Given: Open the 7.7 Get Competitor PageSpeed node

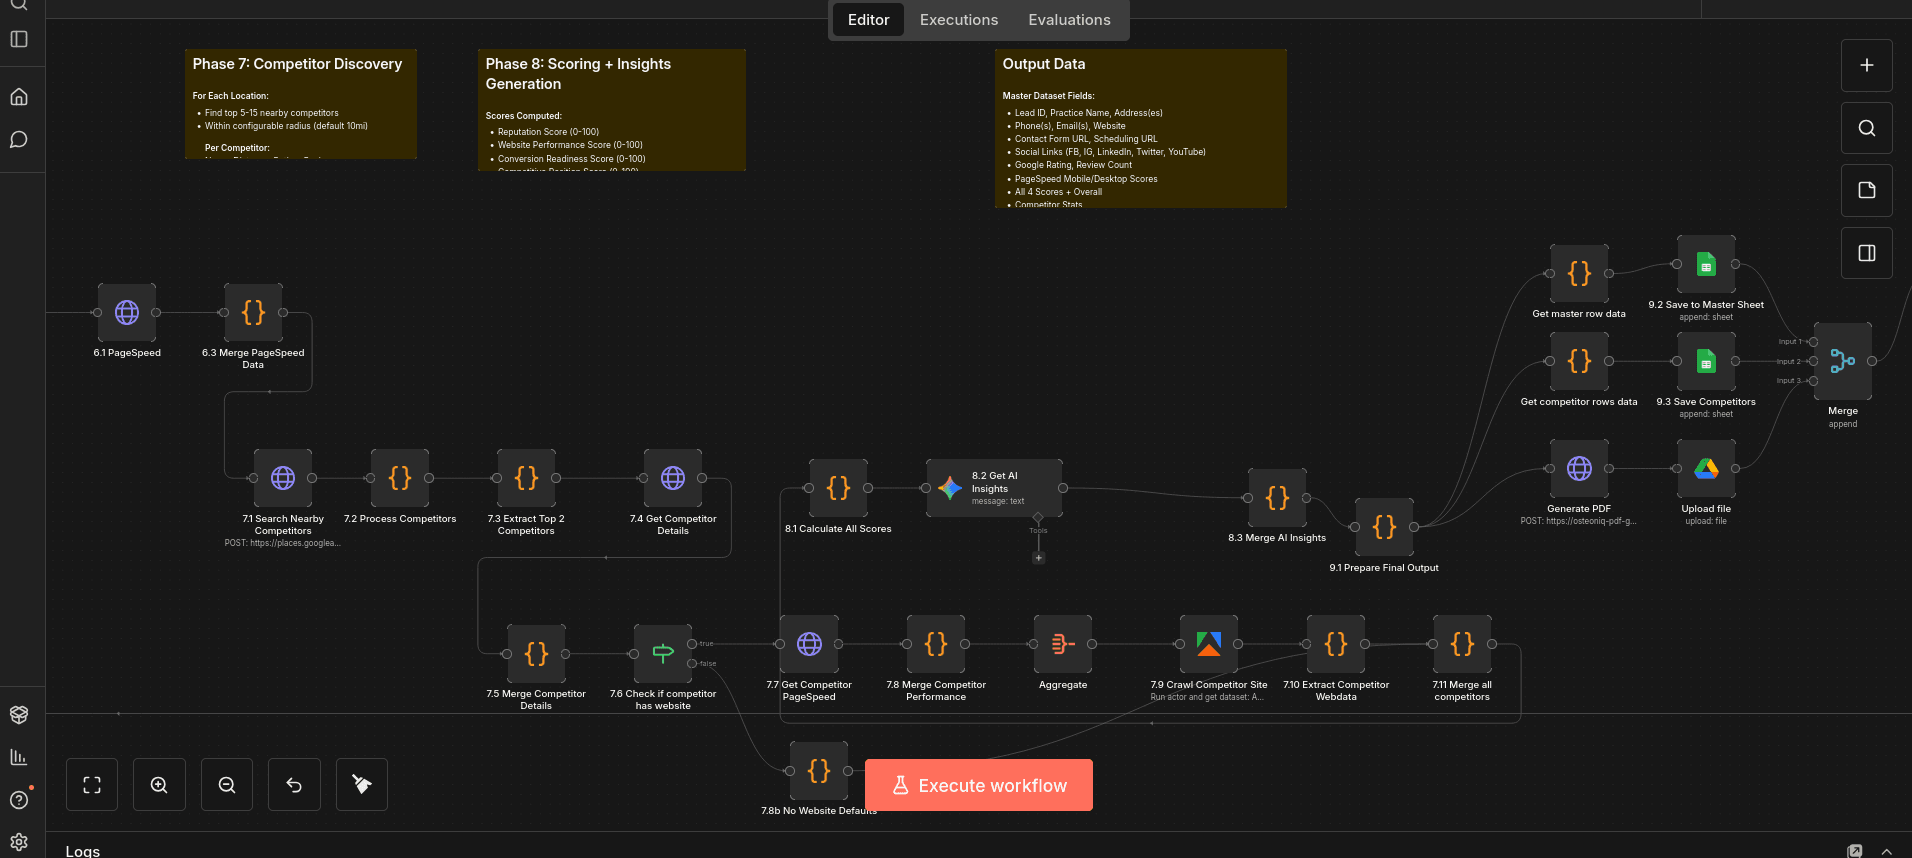Looking at the screenshot, I should click(809, 644).
